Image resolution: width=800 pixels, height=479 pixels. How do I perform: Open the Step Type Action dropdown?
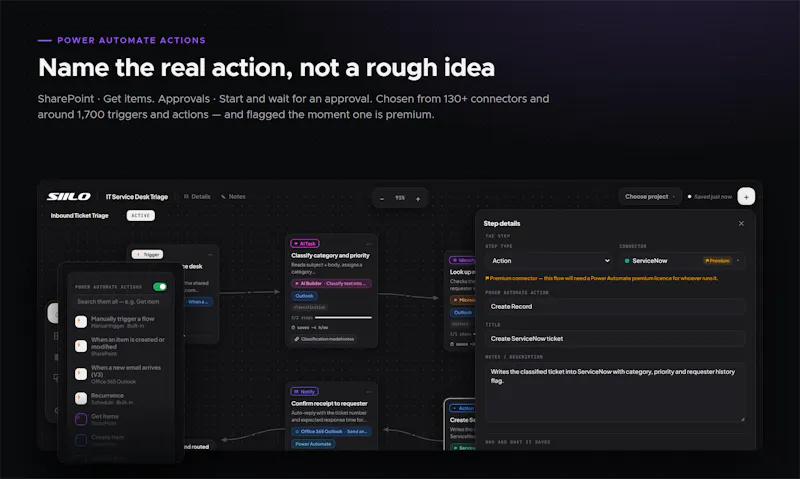(549, 261)
